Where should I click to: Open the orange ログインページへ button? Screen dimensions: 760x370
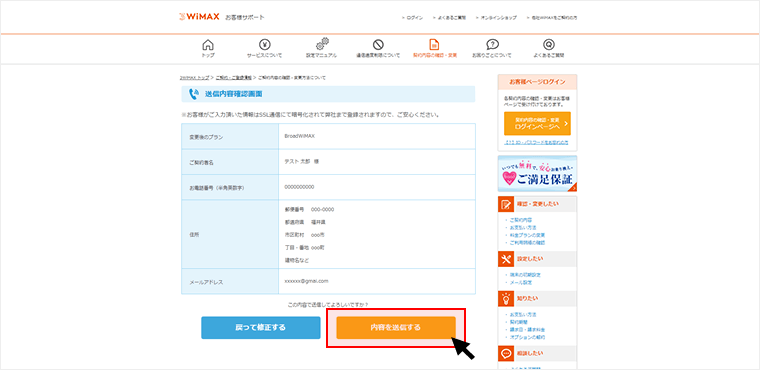click(537, 124)
